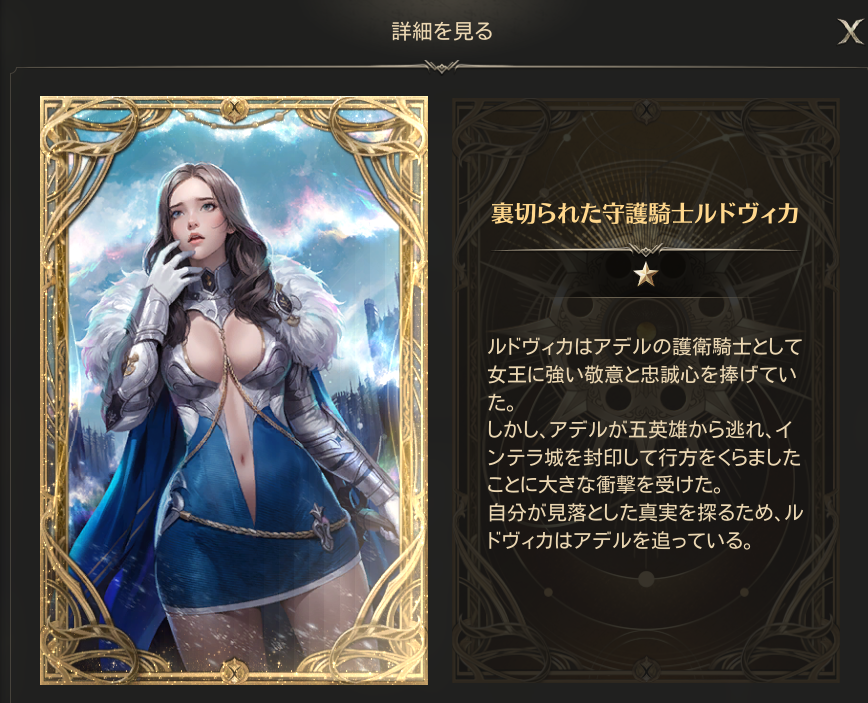Click the line 自分が見落とした真実を探るため
Screen dimensions: 868x703
645,513
